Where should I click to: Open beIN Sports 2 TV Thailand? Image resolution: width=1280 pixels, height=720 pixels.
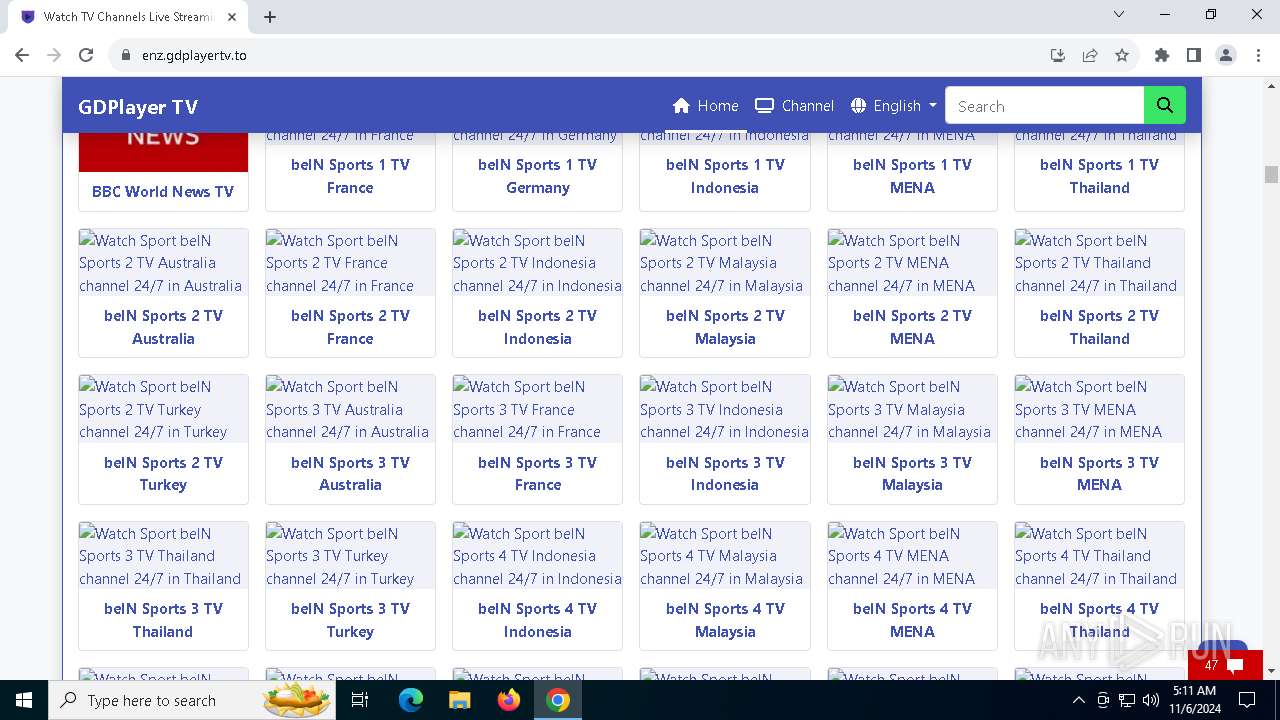[1099, 327]
